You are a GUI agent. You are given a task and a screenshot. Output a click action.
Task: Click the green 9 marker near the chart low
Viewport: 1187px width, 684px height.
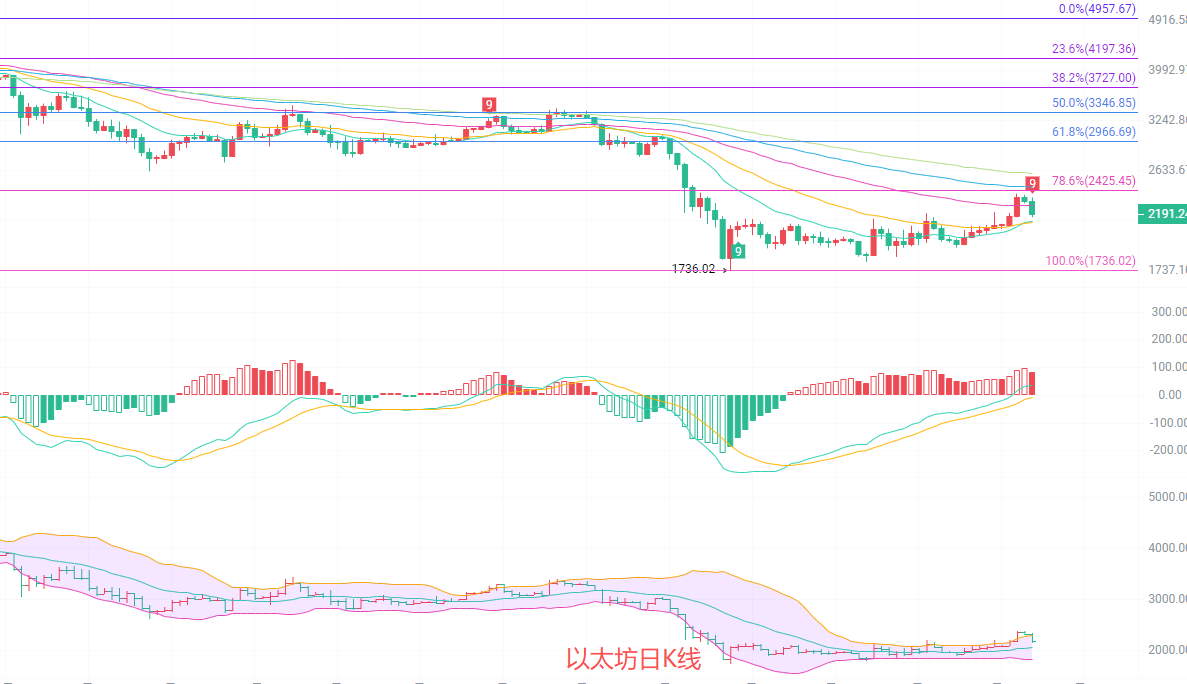(738, 250)
